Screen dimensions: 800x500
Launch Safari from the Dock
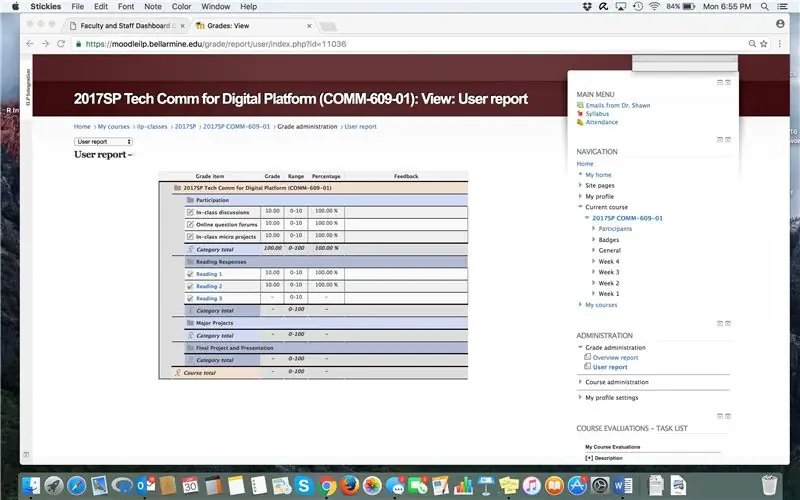tap(77, 485)
